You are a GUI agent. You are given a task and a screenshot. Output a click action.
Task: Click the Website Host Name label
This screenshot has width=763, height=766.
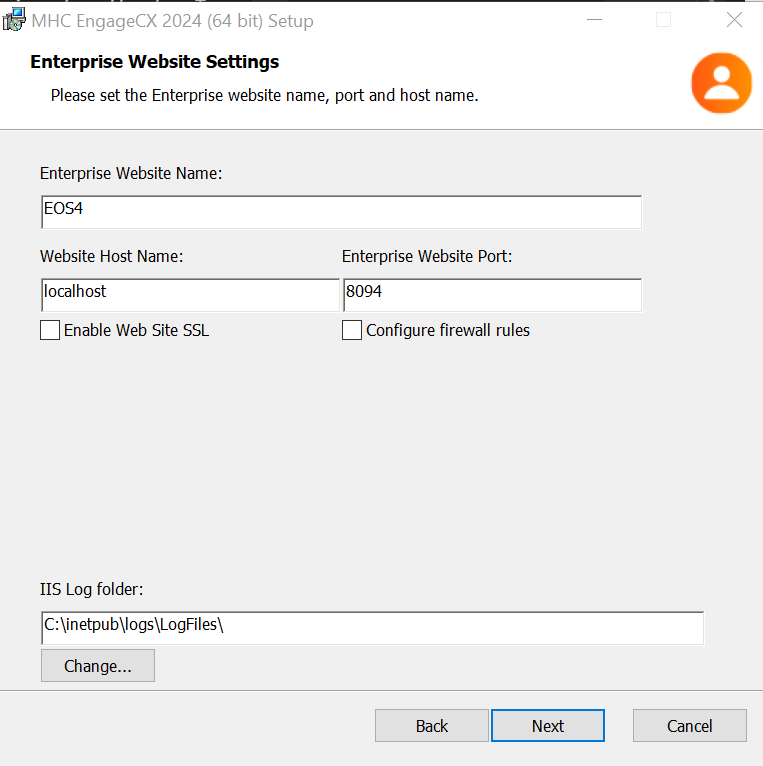(x=111, y=256)
